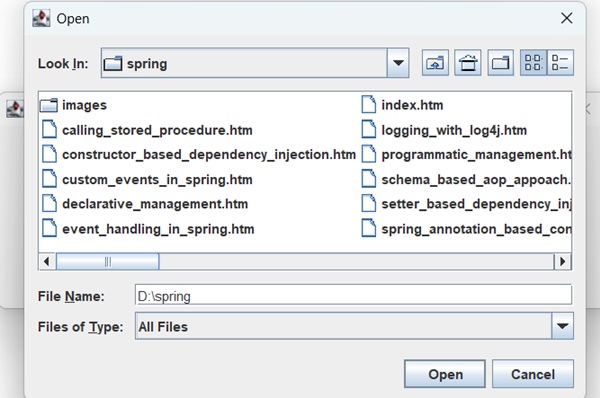The image size is (600, 398).
Task: Click the custom_events_in_spring.htm file icon
Action: pyautogui.click(x=49, y=179)
